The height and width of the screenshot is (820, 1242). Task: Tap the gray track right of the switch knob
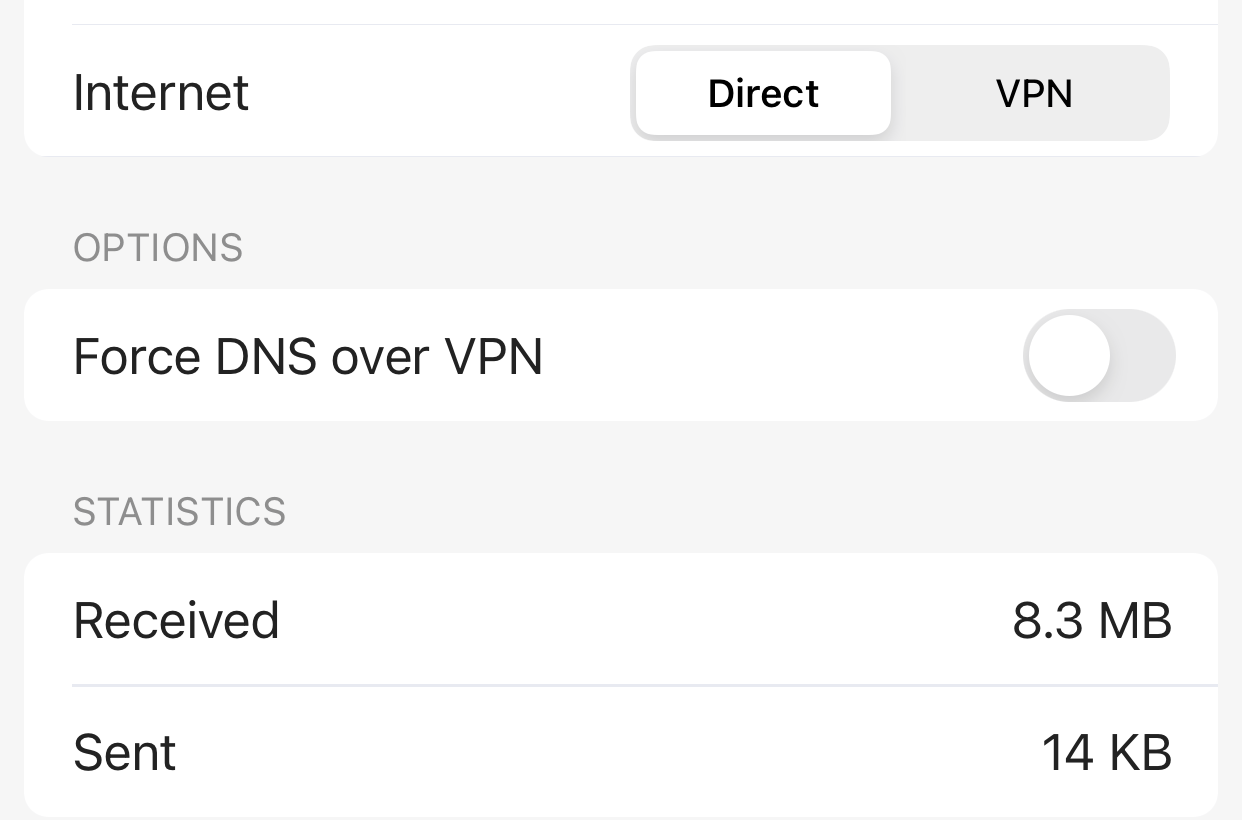1143,356
